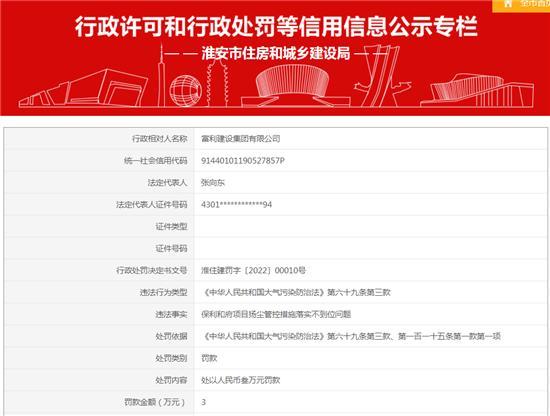
Task: Select legal representative name 张向东
Action: (x=213, y=182)
